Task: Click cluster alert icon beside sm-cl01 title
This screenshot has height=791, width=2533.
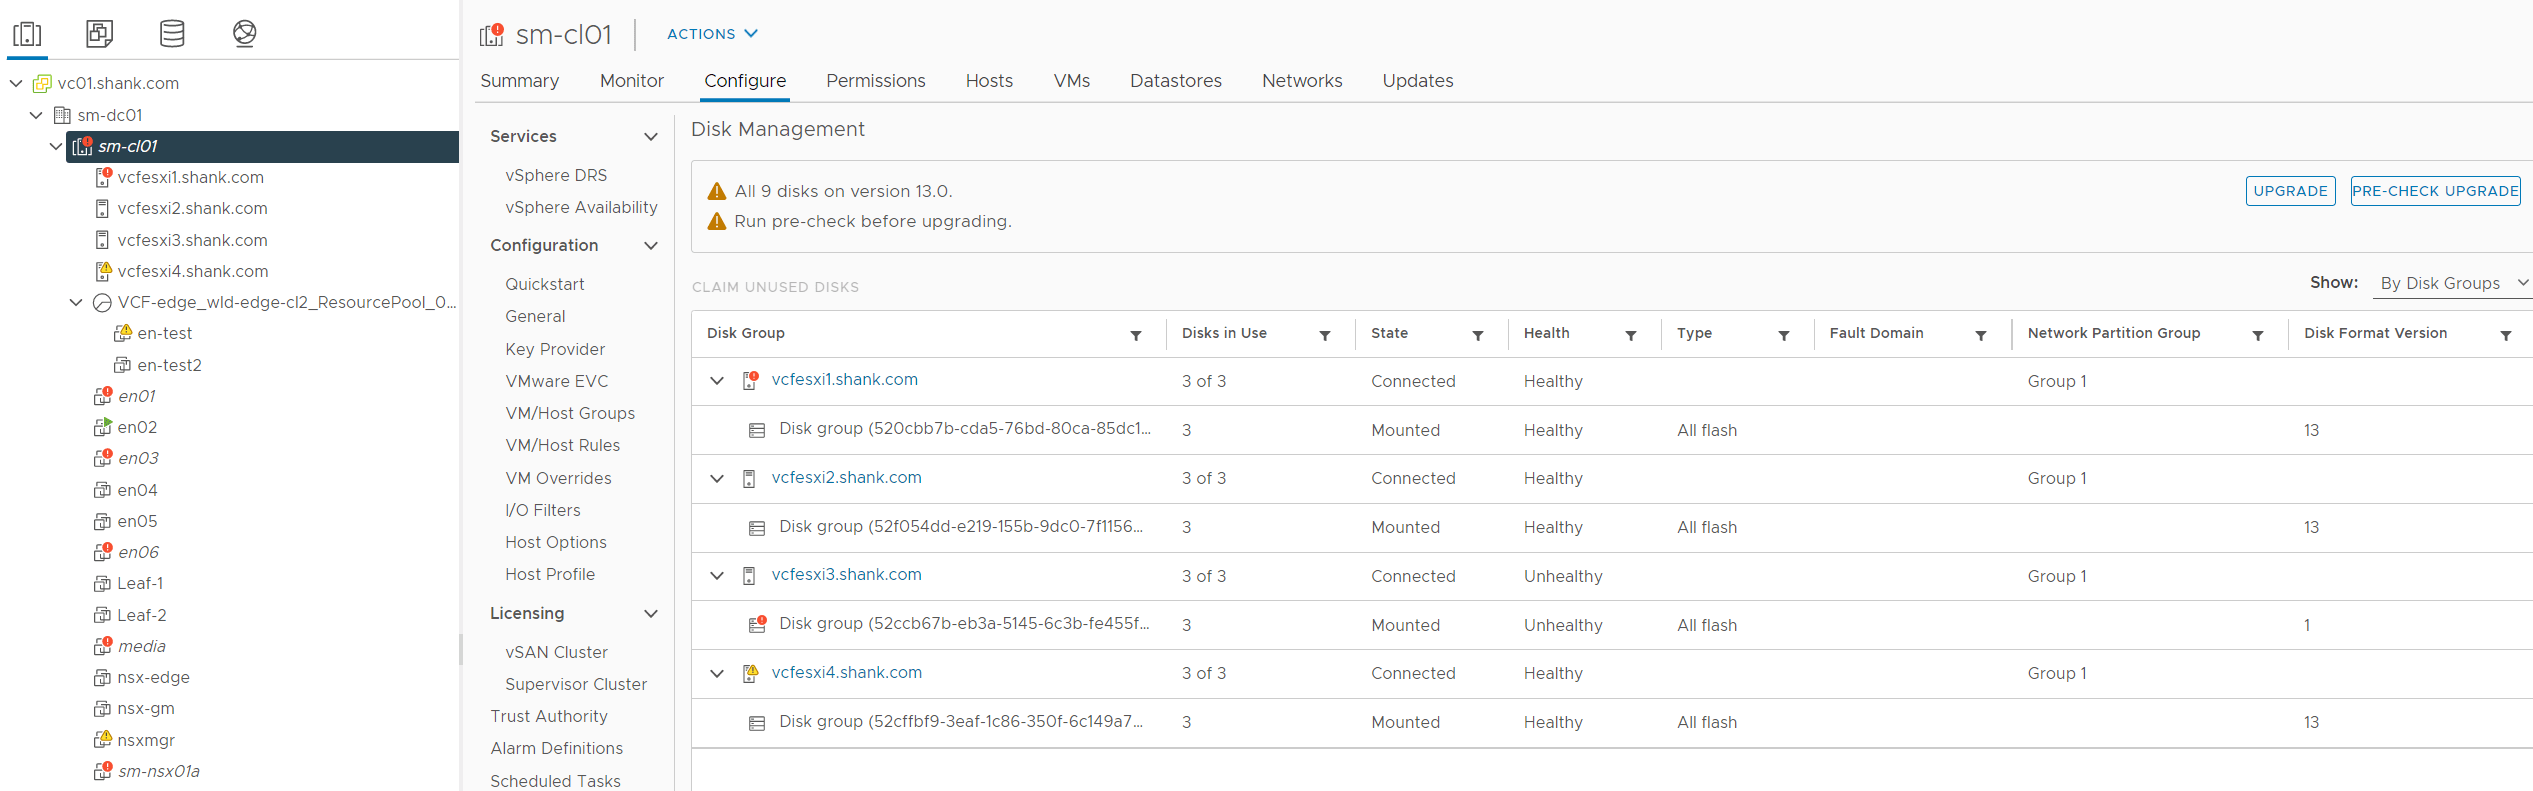Action: pos(491,35)
